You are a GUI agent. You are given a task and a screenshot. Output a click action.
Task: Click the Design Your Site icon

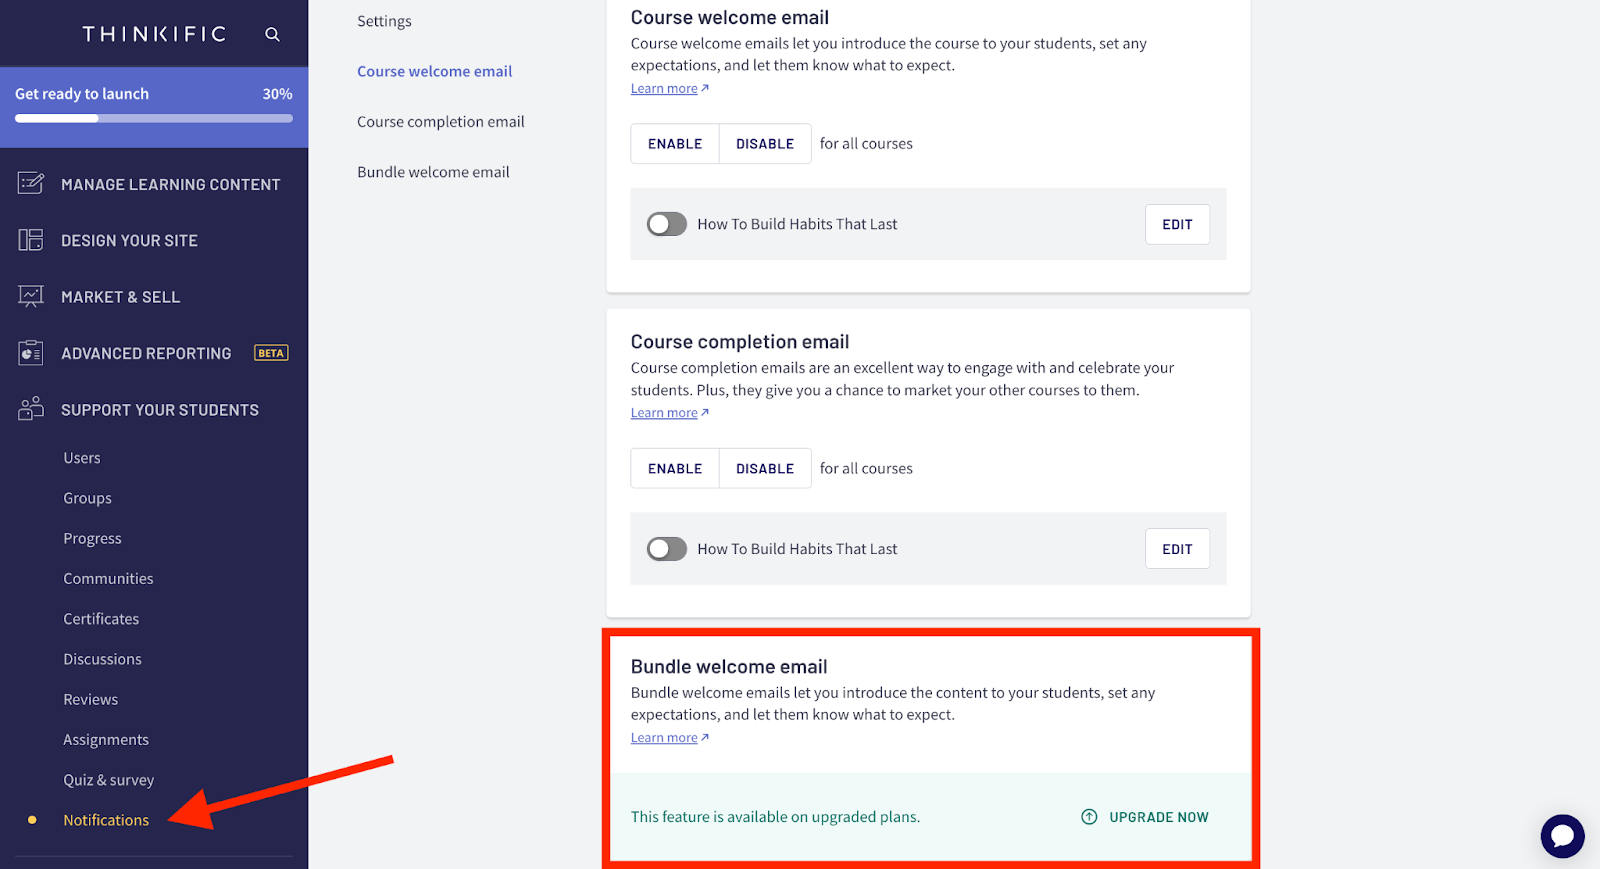pos(31,240)
